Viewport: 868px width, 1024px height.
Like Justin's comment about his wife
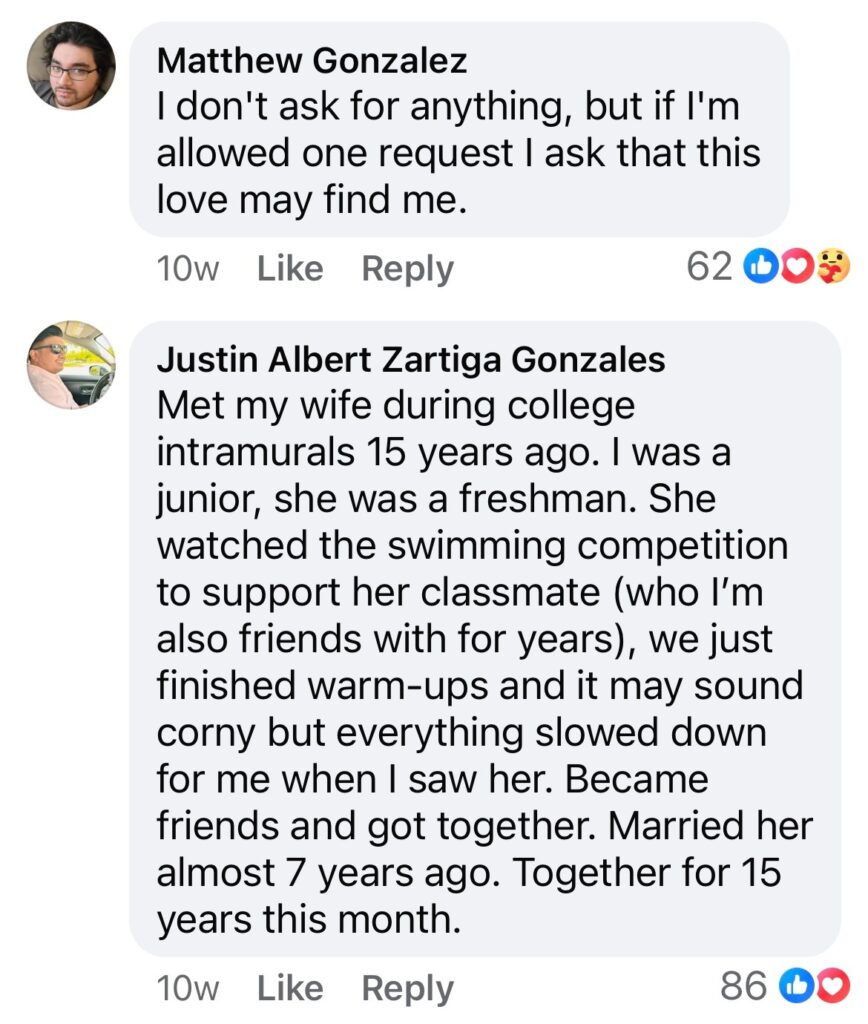tap(290, 988)
